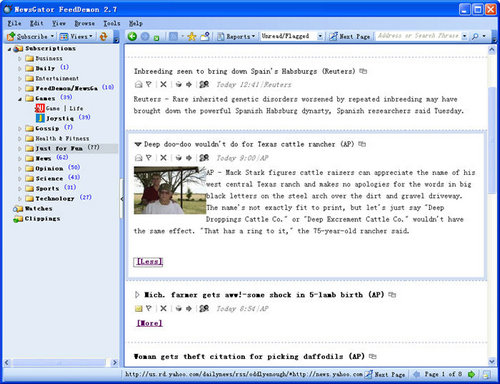Viewport: 500px width, 384px height.
Task: Click Next Page in the toolbar
Action: tap(350, 36)
